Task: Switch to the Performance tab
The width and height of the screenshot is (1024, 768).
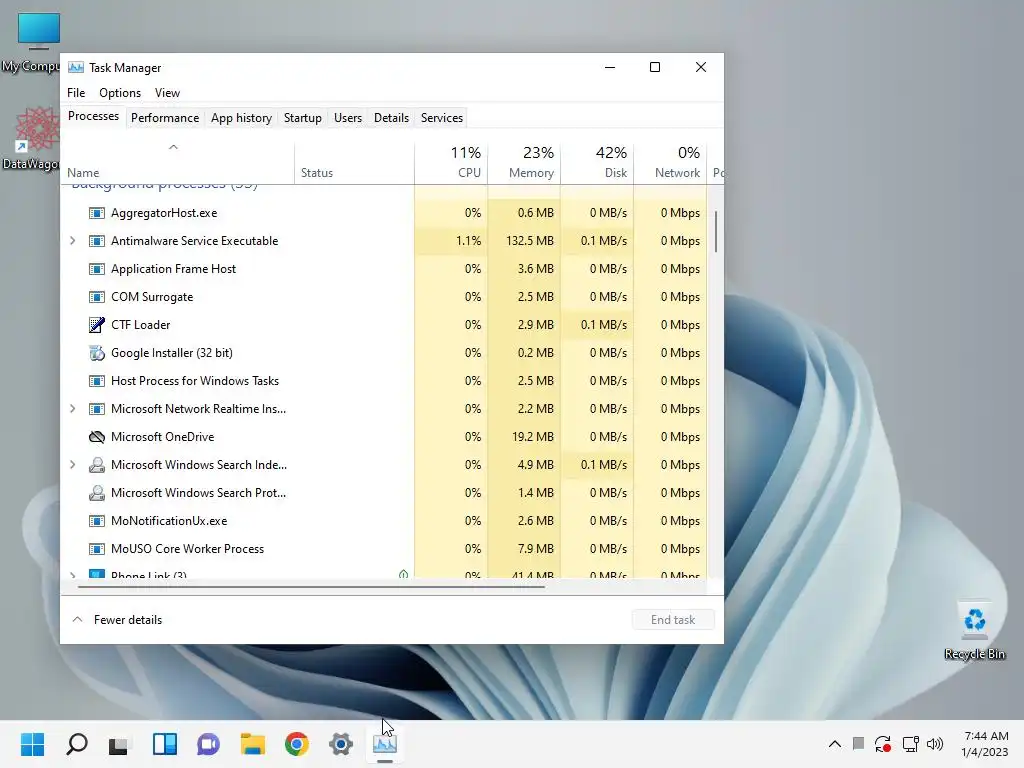Action: [x=165, y=118]
